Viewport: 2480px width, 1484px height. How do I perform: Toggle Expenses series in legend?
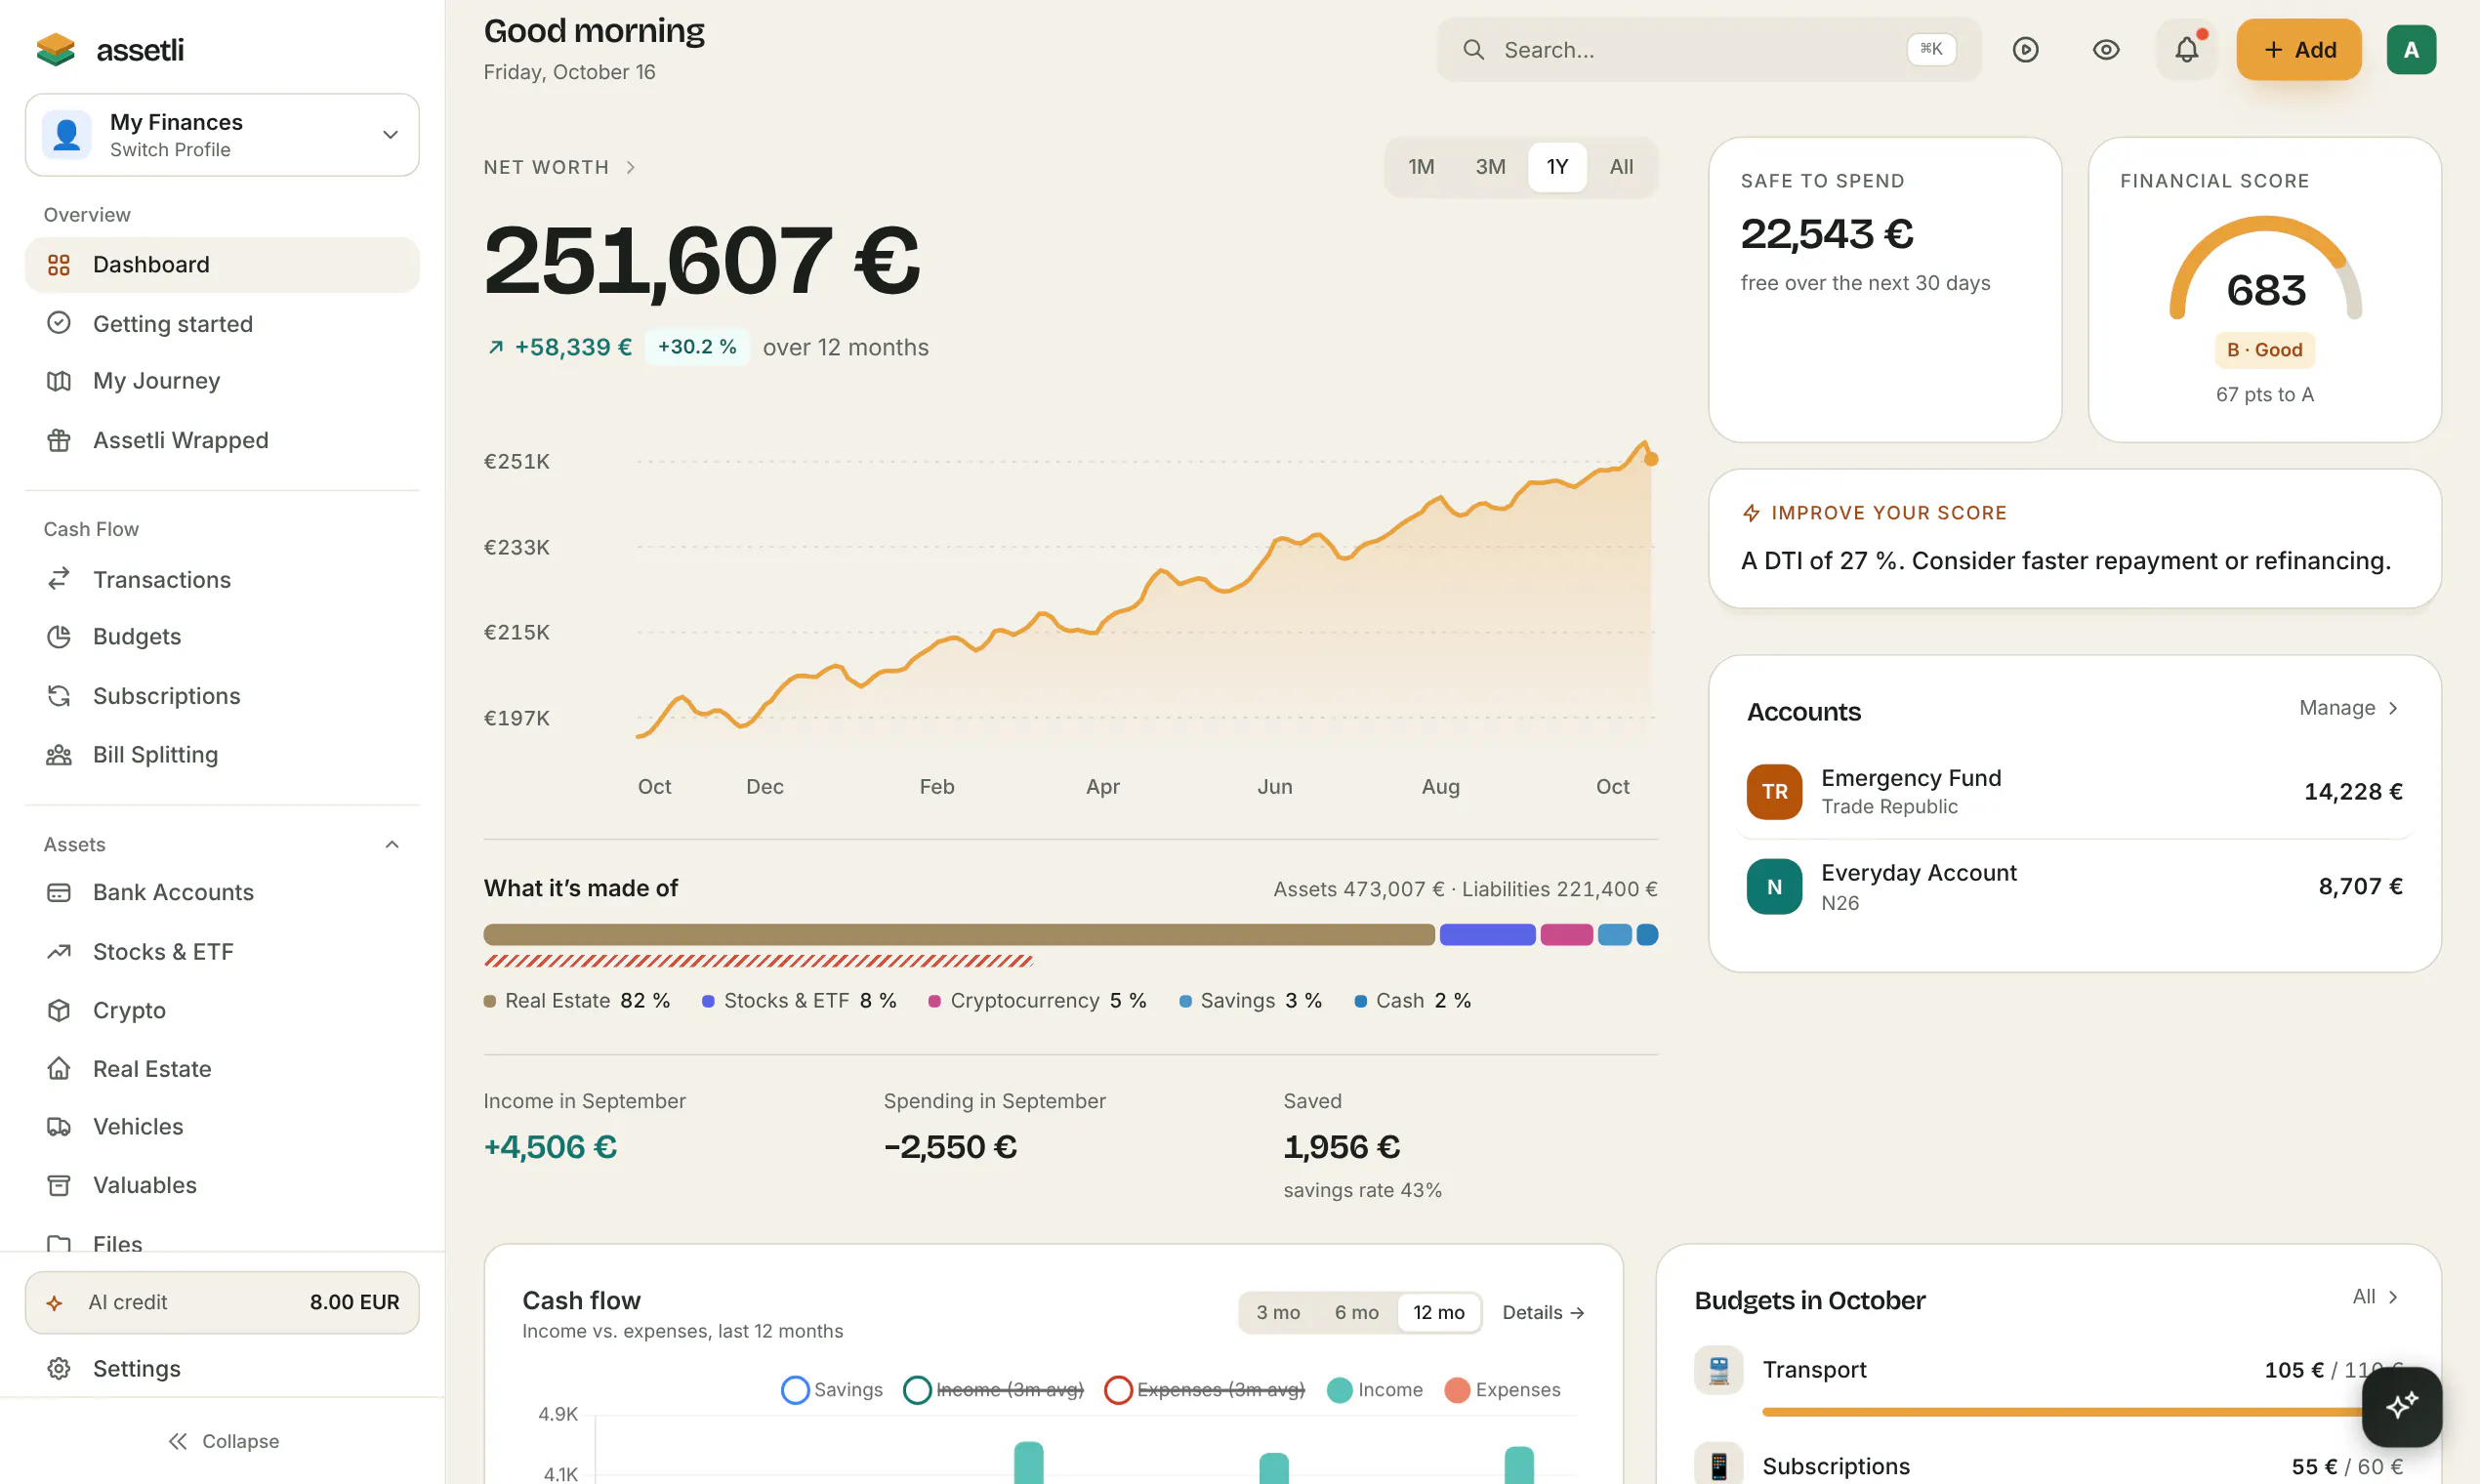pos(1503,1390)
